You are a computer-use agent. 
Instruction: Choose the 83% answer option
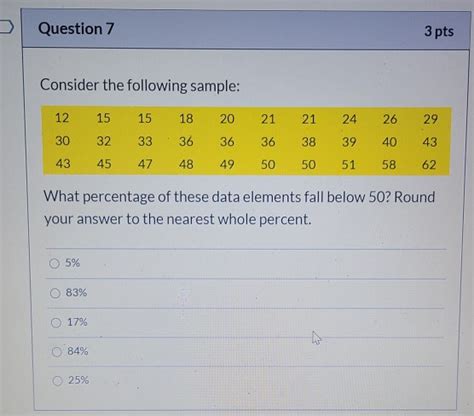point(55,293)
